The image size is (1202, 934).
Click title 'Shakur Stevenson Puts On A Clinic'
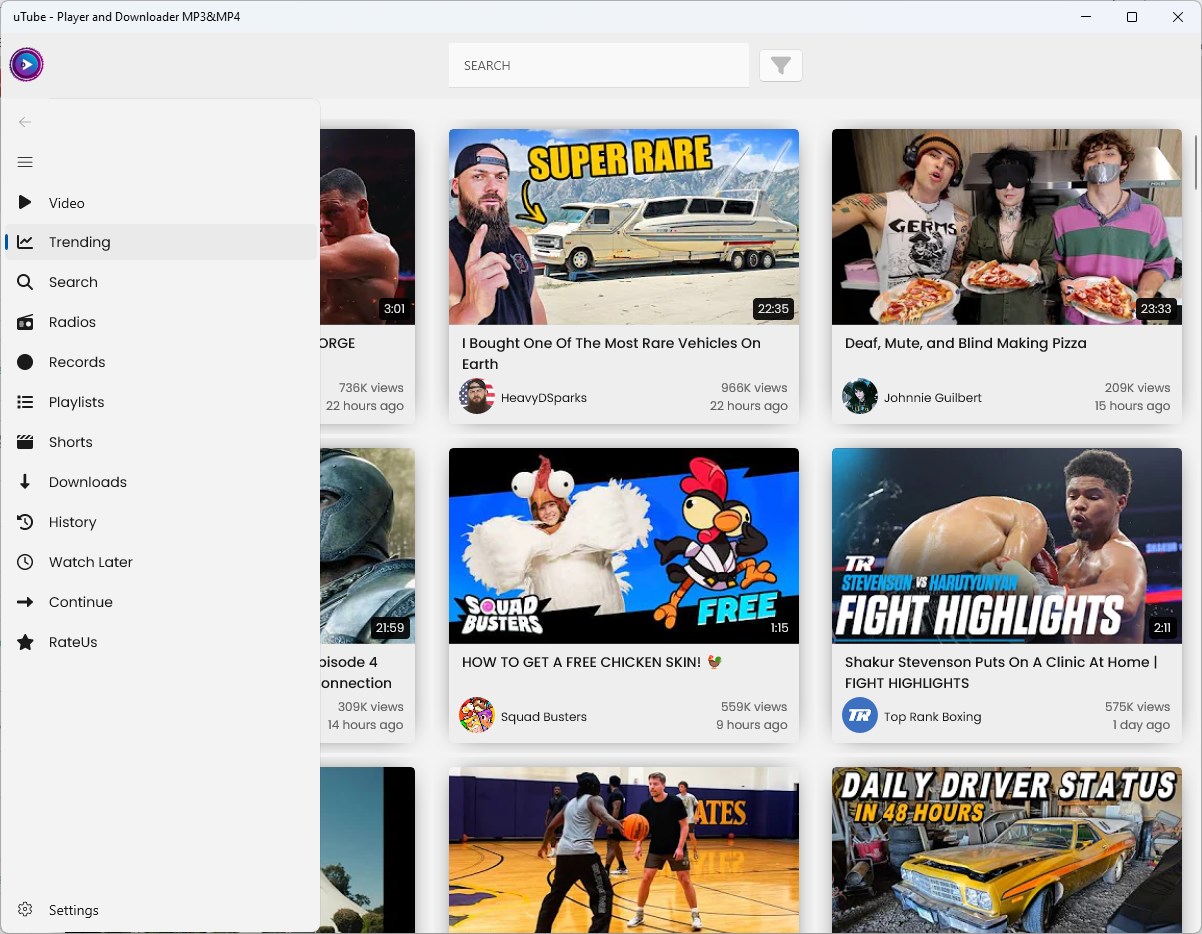click(1001, 672)
